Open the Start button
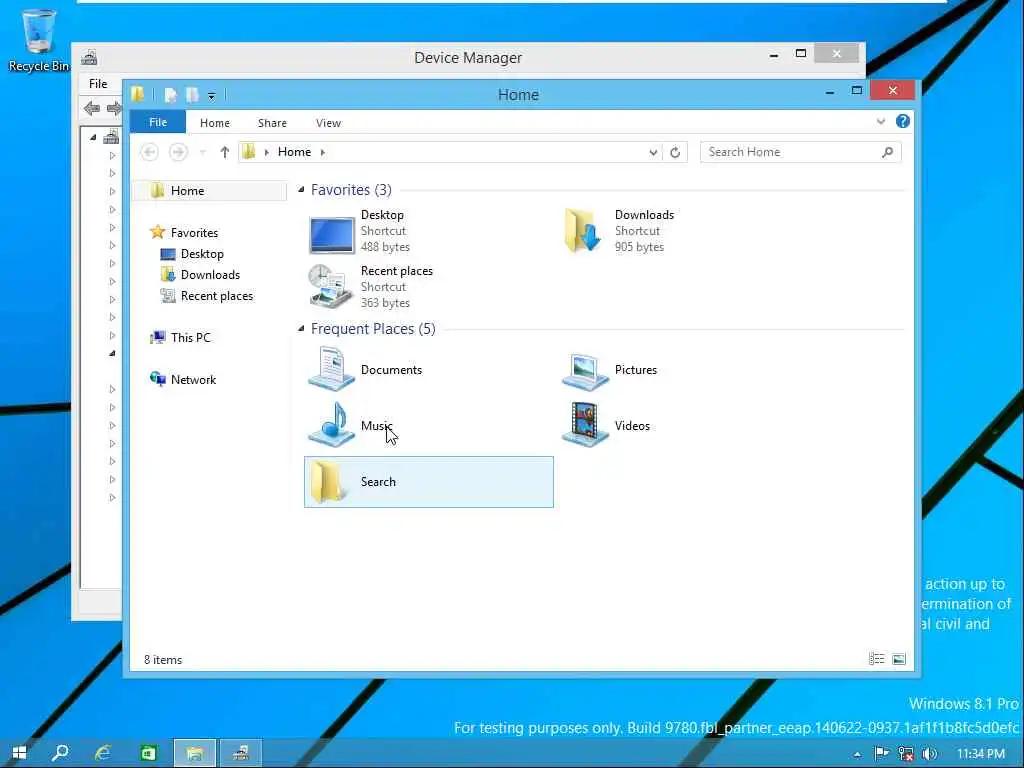 click(x=20, y=753)
